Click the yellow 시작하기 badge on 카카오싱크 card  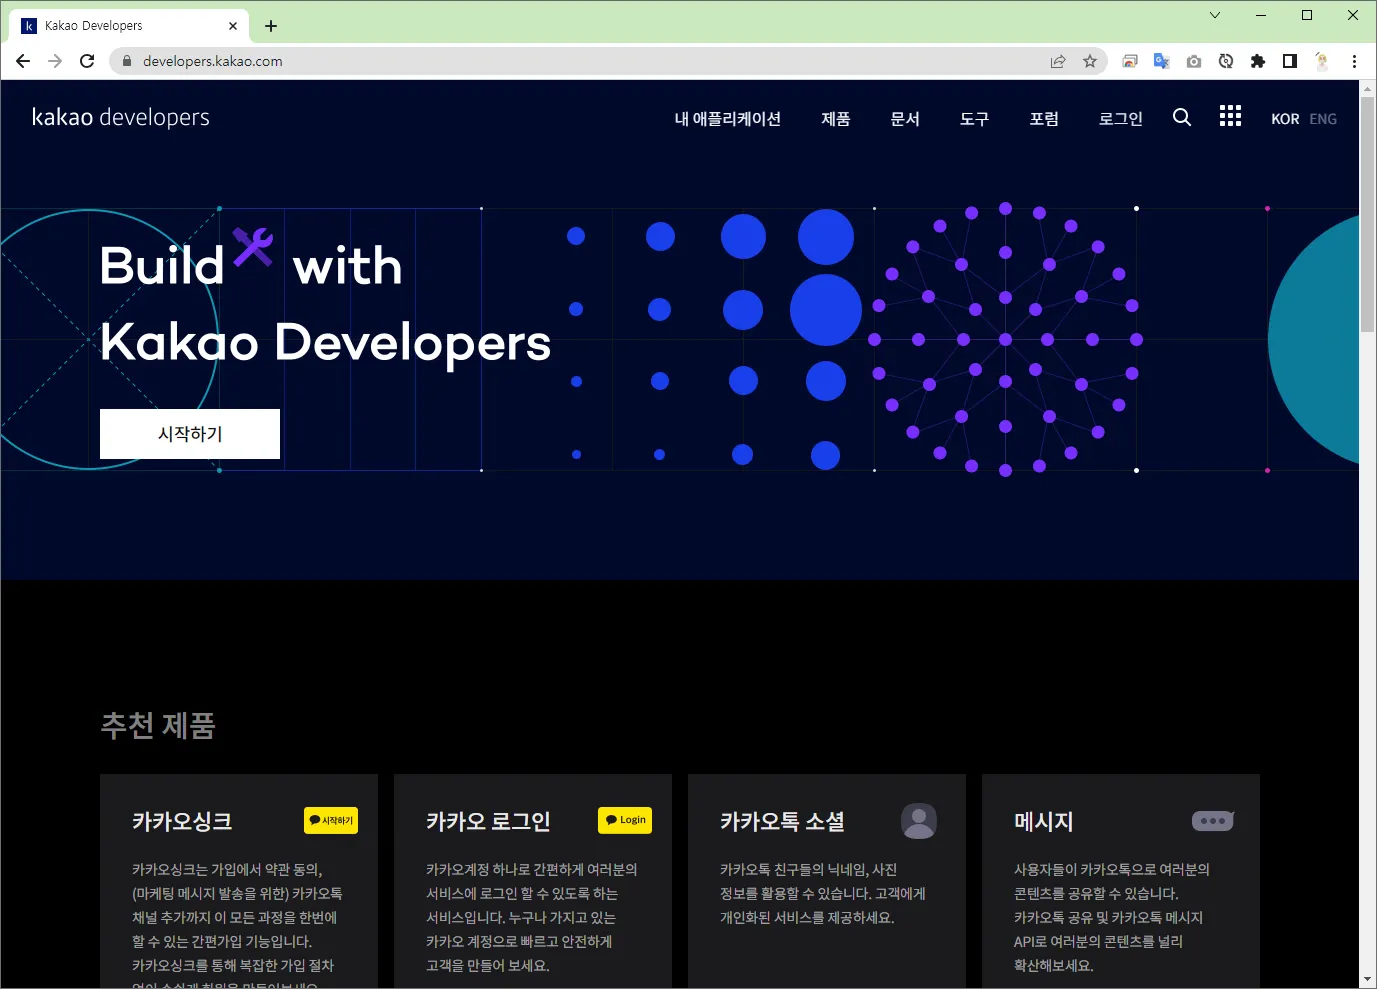331,820
